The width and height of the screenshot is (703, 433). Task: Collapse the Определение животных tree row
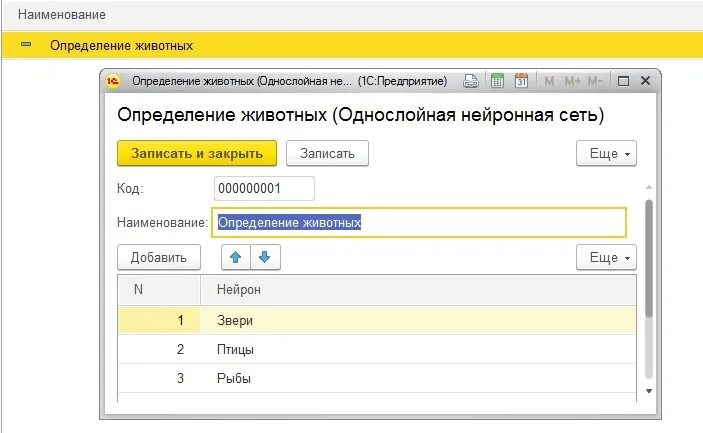tap(26, 44)
